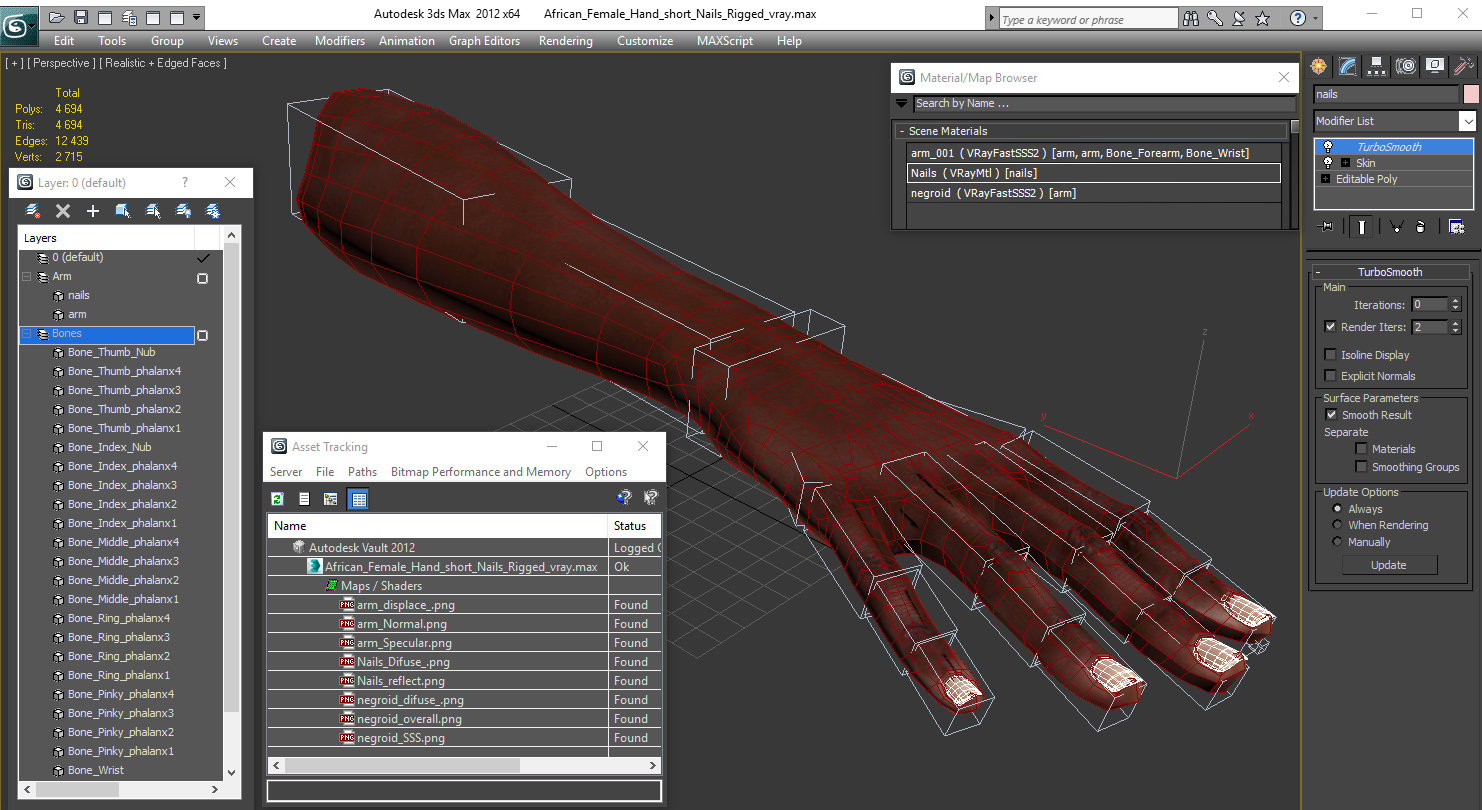
Task: Click the Subscription Center key icon
Action: 1215,18
